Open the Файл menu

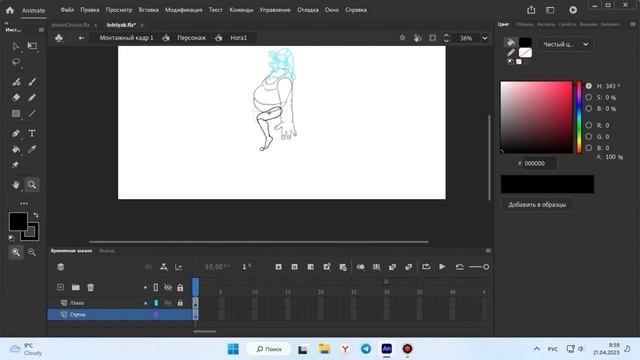[x=67, y=10]
